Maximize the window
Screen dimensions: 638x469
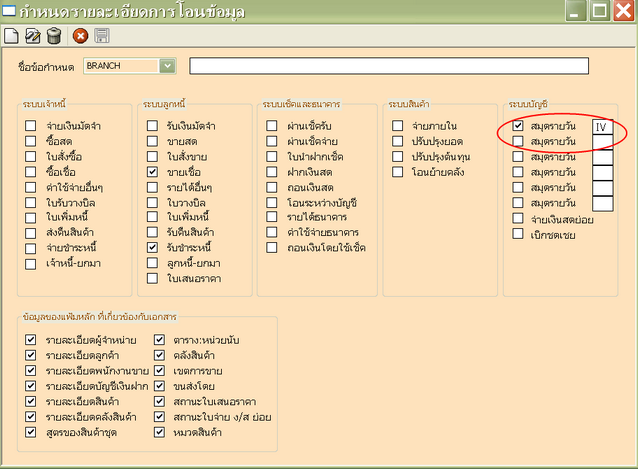pyautogui.click(x=601, y=11)
